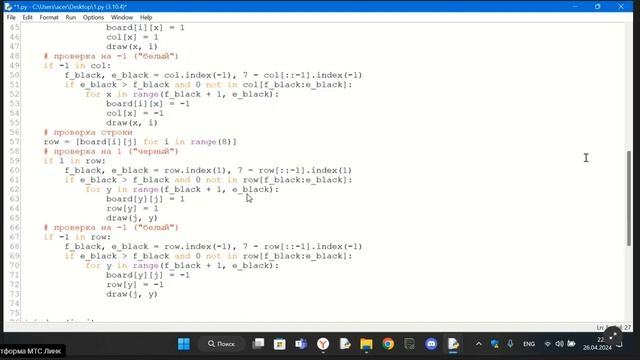The image size is (640, 360).
Task: Open the File menu
Action: 11,18
